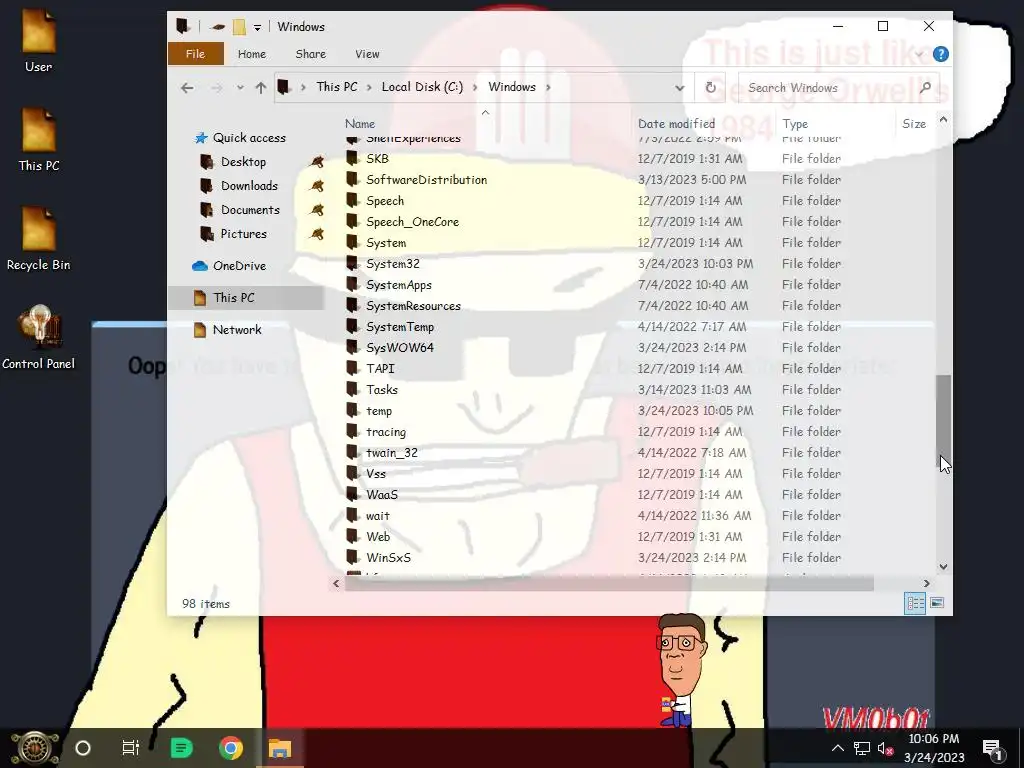Click the new folder icon in title bar
Image resolution: width=1024 pixels, height=768 pixels.
(239, 27)
